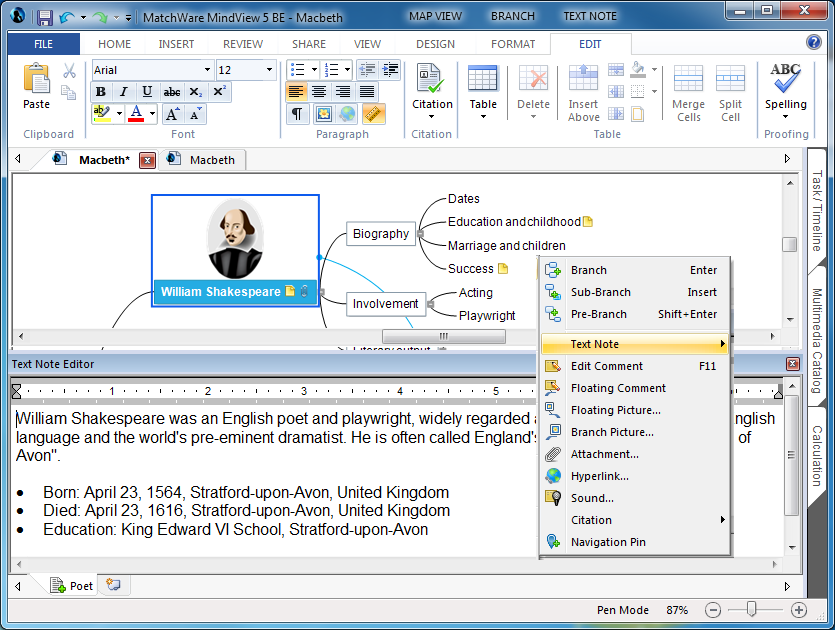The image size is (835, 630).
Task: Insert picture into text note
Action: coord(323,114)
